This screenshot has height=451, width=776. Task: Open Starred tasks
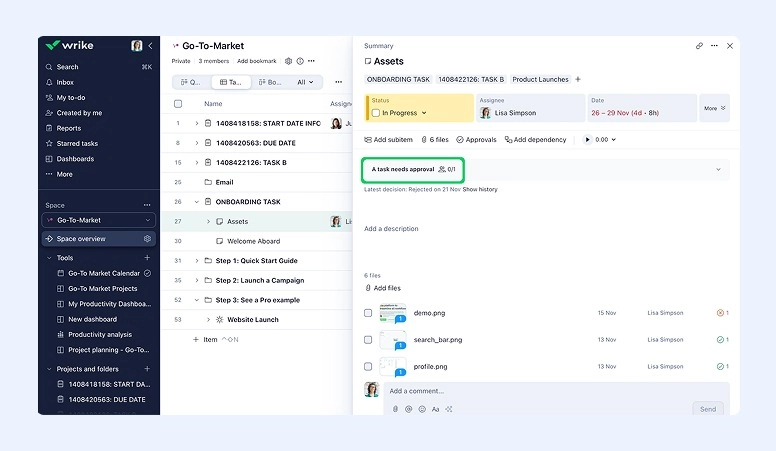(77, 144)
